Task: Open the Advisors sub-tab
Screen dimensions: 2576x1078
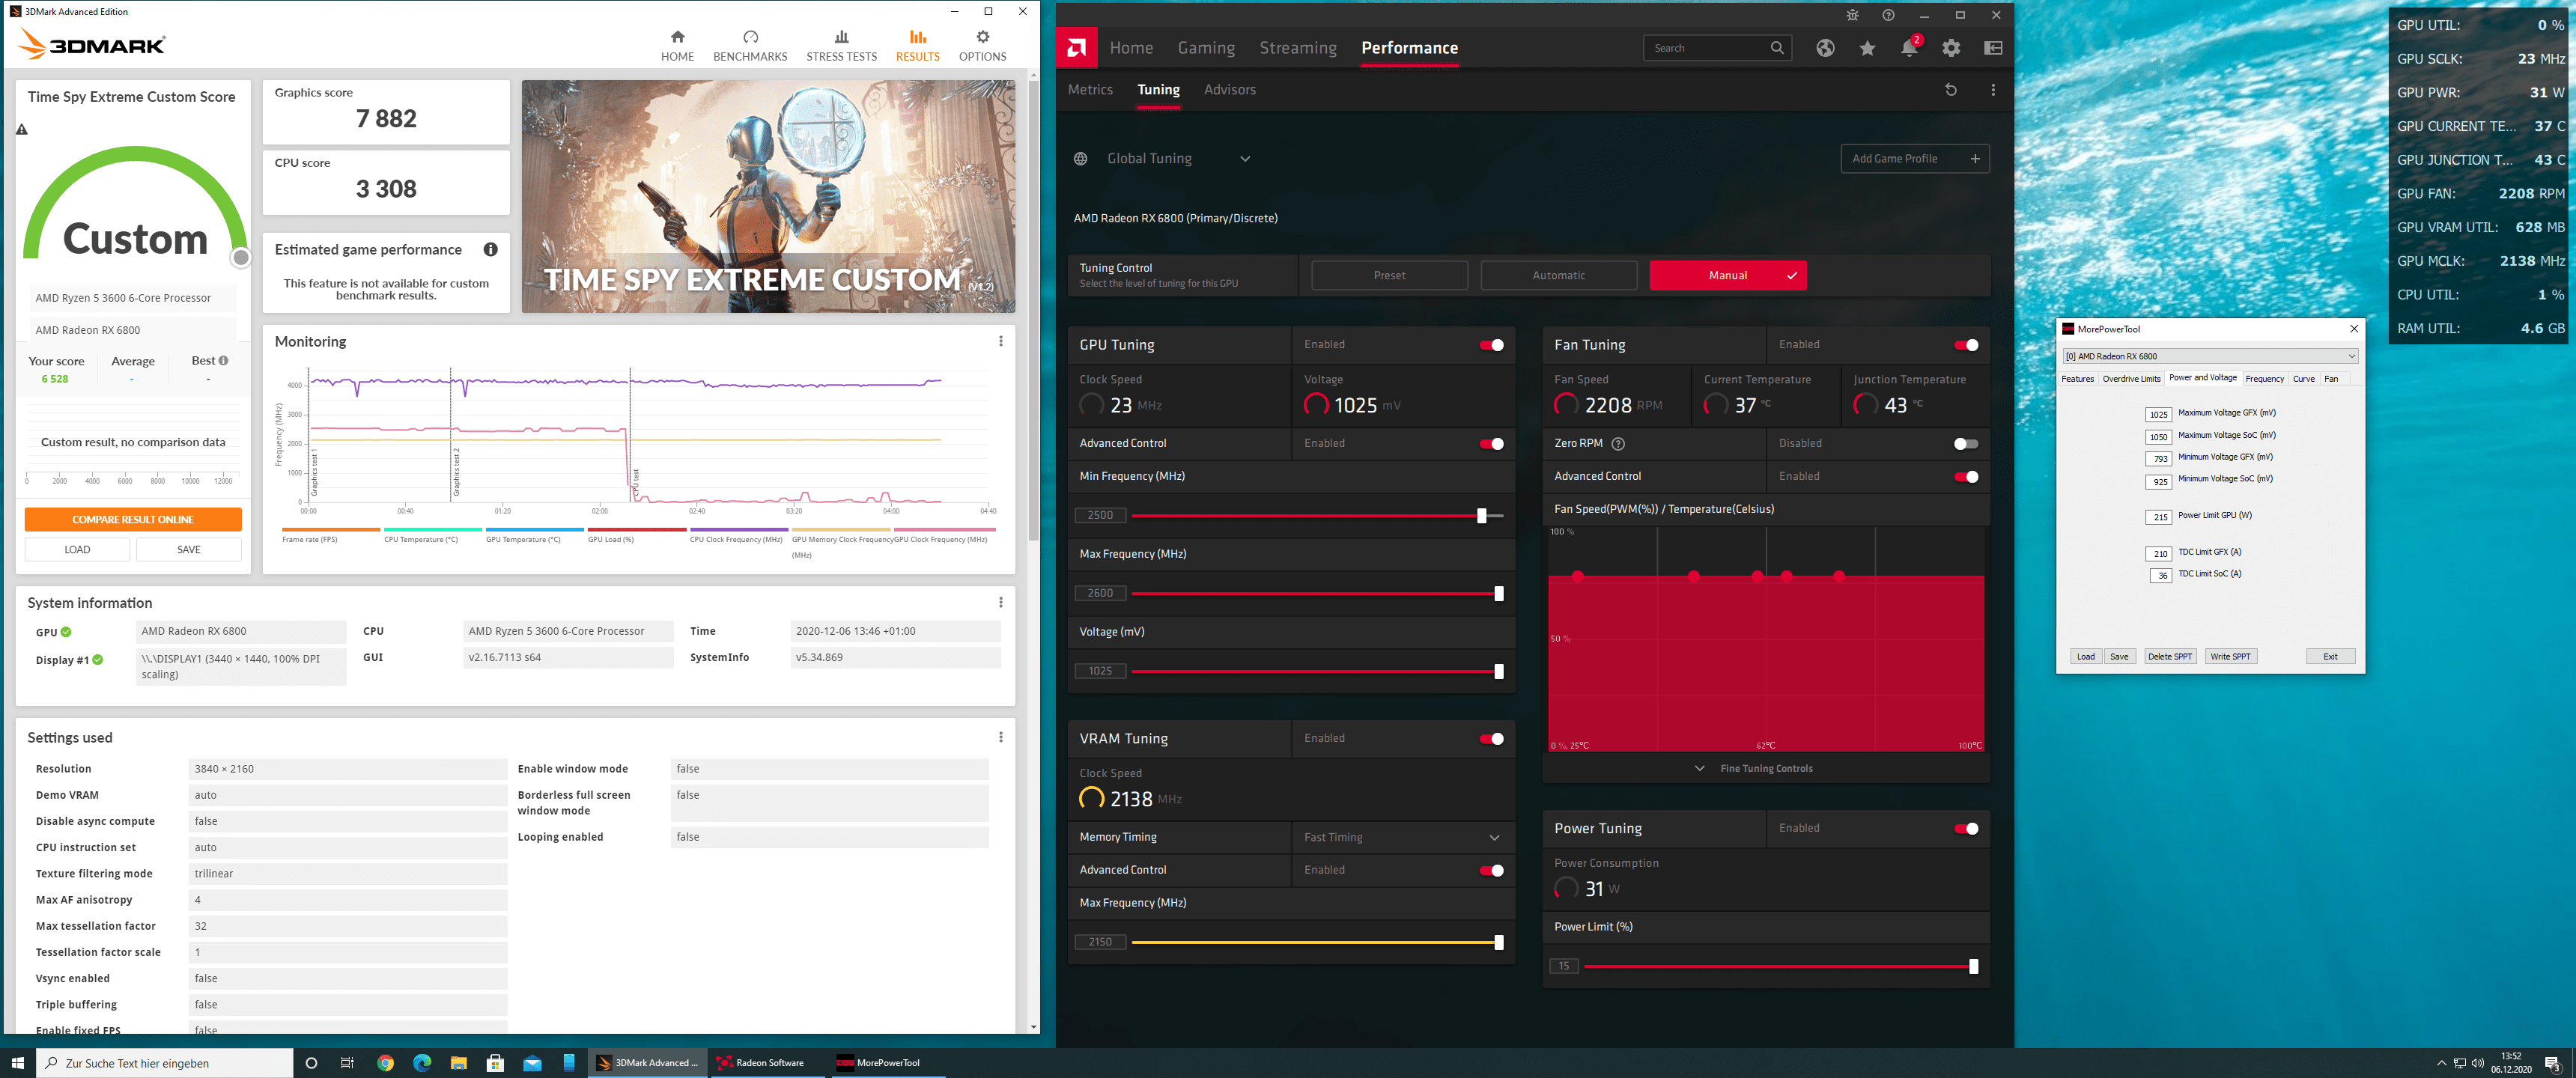Action: 1229,90
